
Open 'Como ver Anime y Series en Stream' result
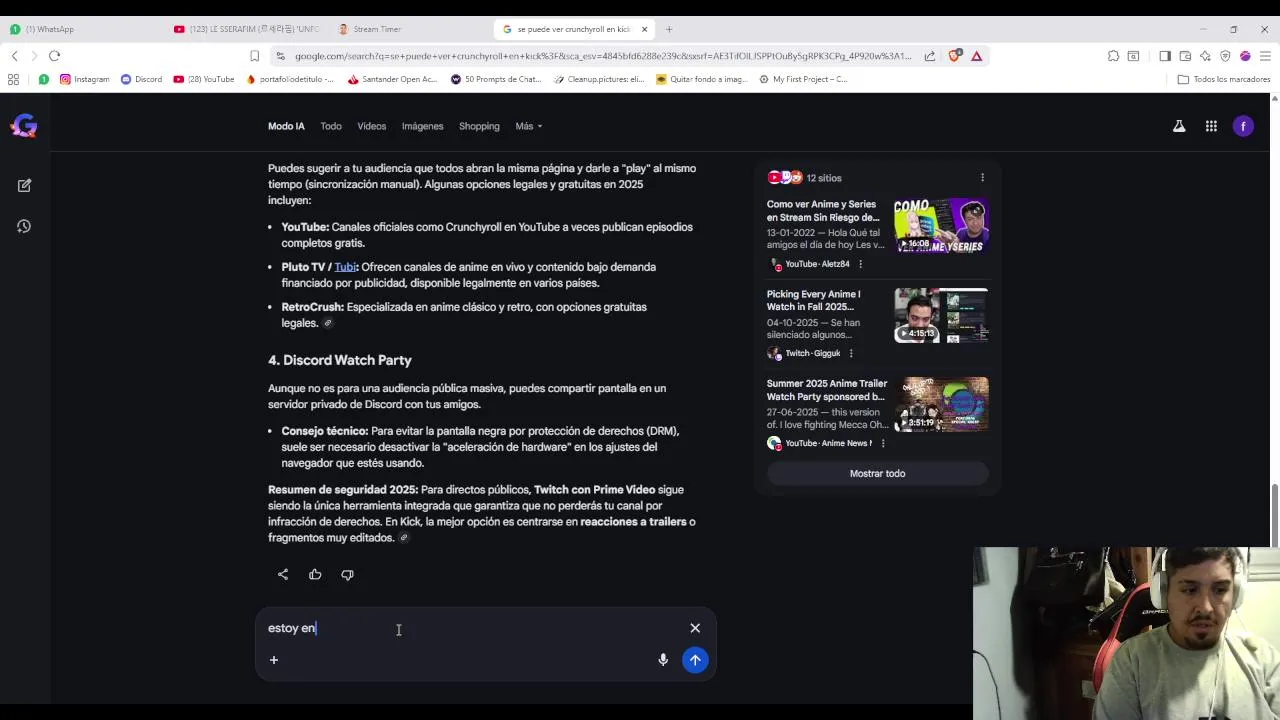[x=823, y=210]
